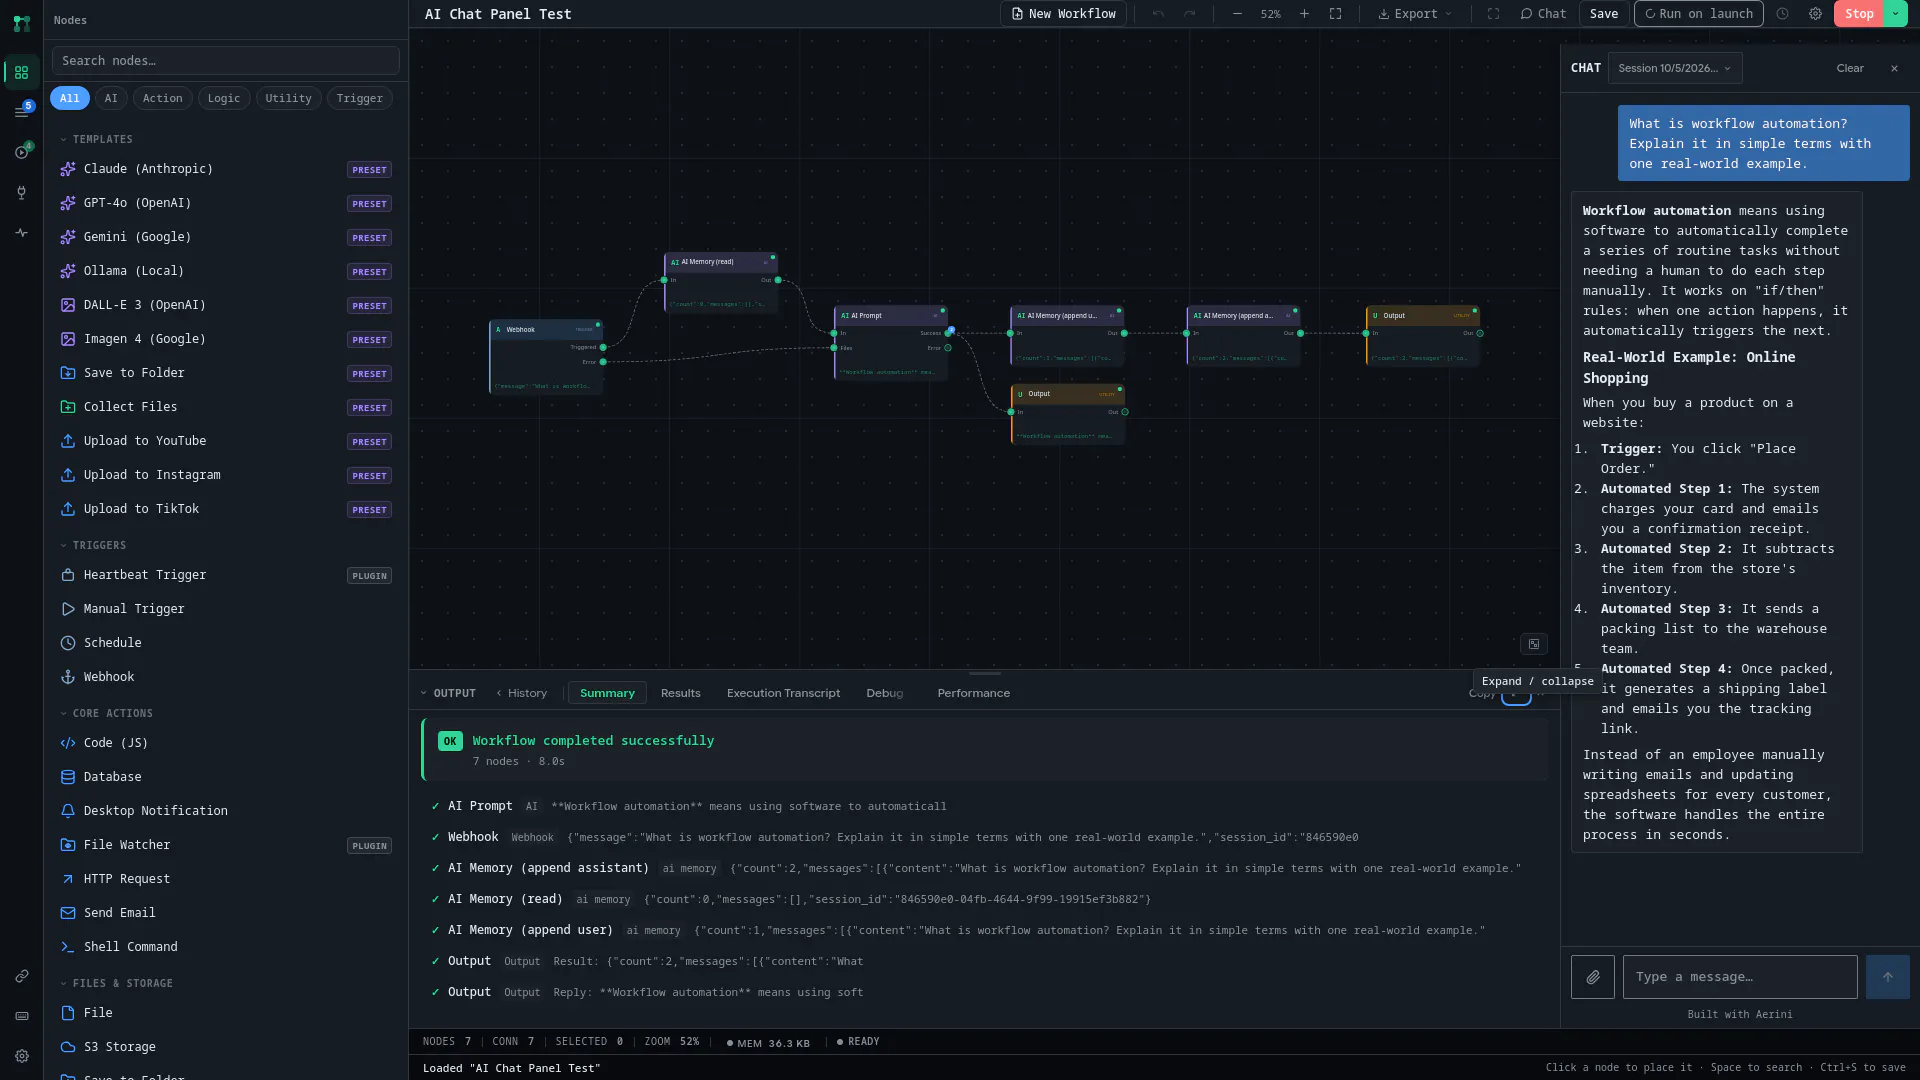Click the undo arrow in toolbar

(x=1158, y=14)
